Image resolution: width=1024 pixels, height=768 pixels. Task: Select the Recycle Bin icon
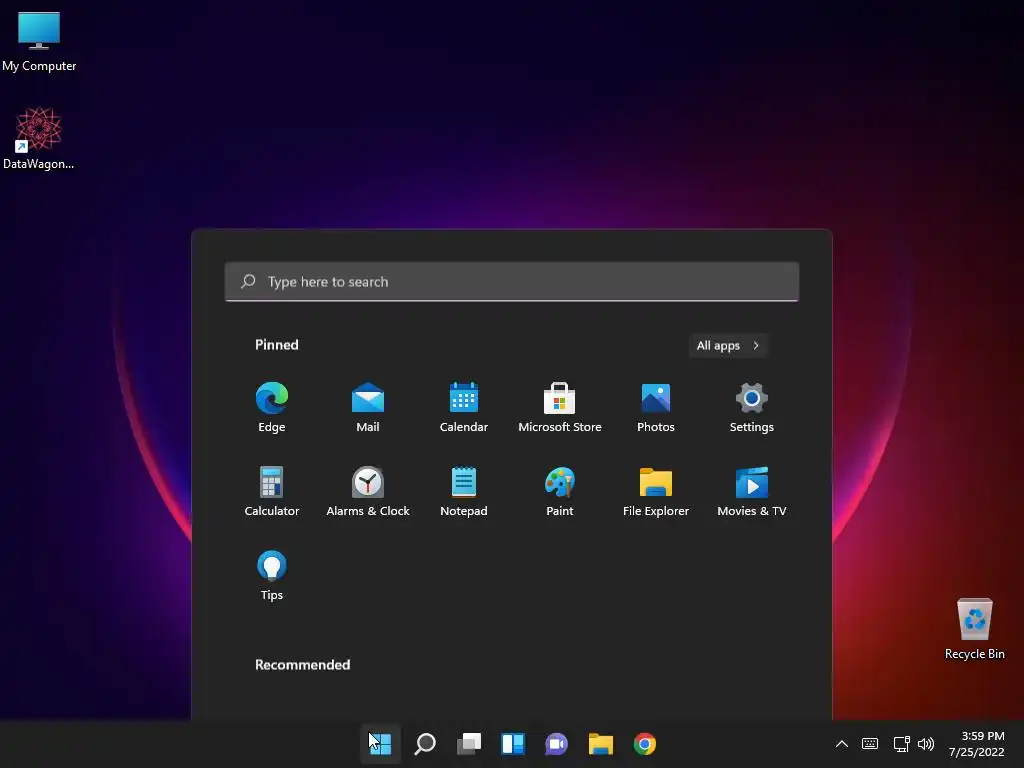pyautogui.click(x=974, y=629)
